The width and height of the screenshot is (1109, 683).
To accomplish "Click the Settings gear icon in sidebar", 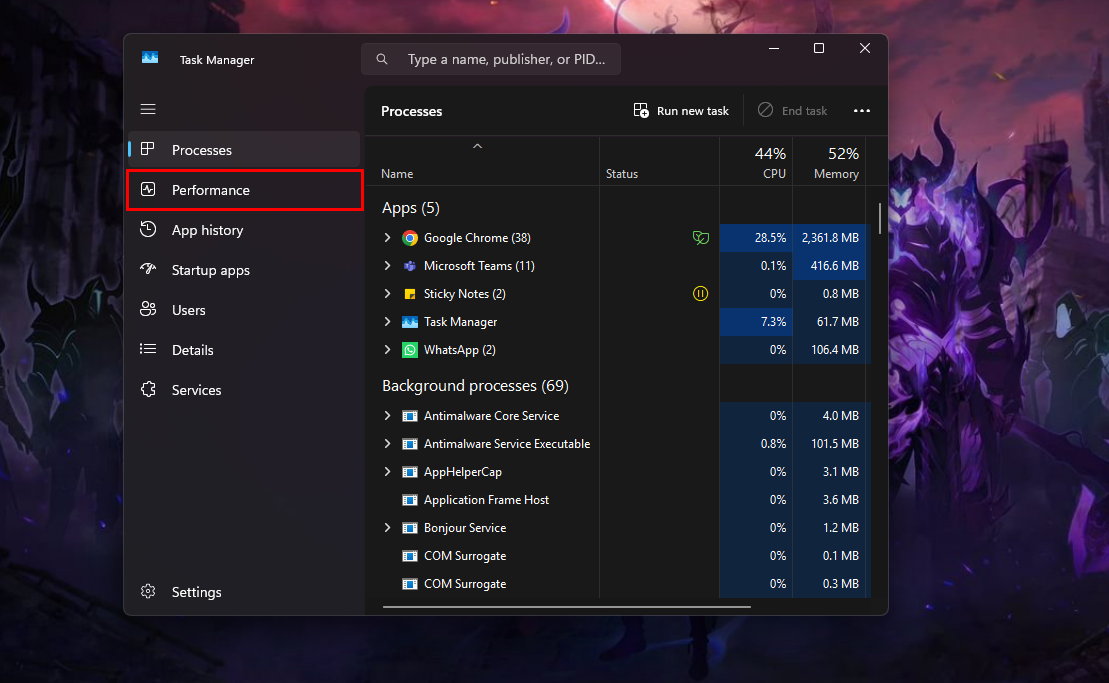I will pyautogui.click(x=148, y=591).
